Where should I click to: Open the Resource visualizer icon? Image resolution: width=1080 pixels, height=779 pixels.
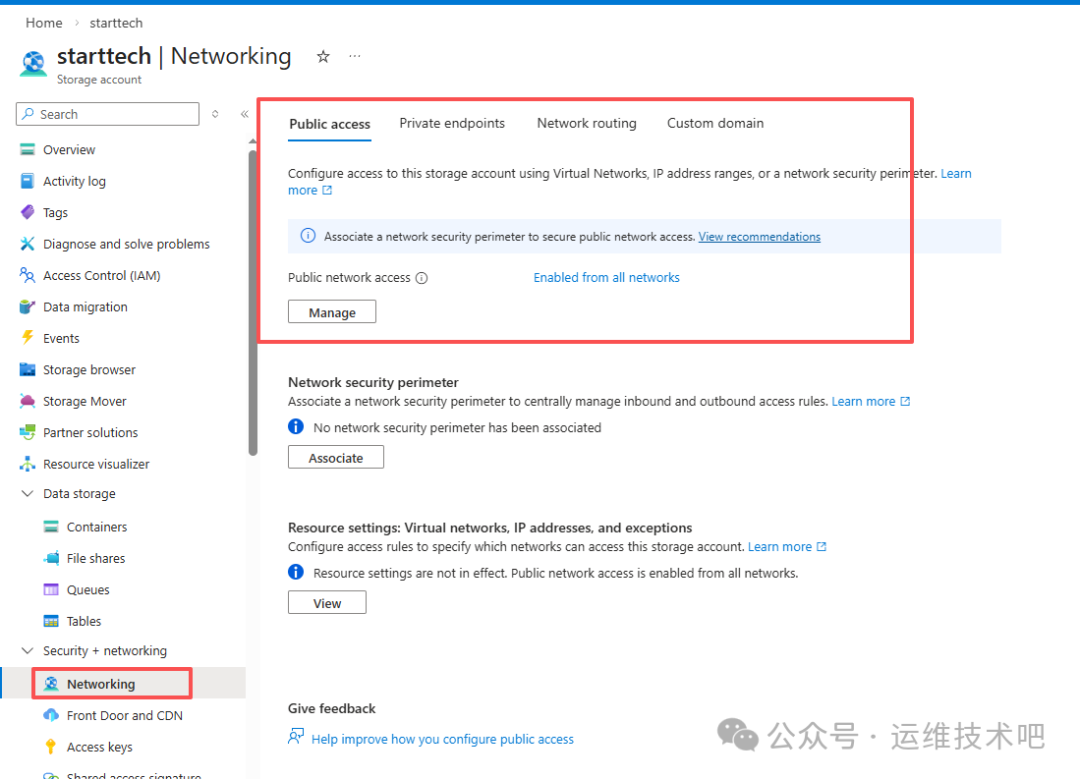tap(28, 464)
